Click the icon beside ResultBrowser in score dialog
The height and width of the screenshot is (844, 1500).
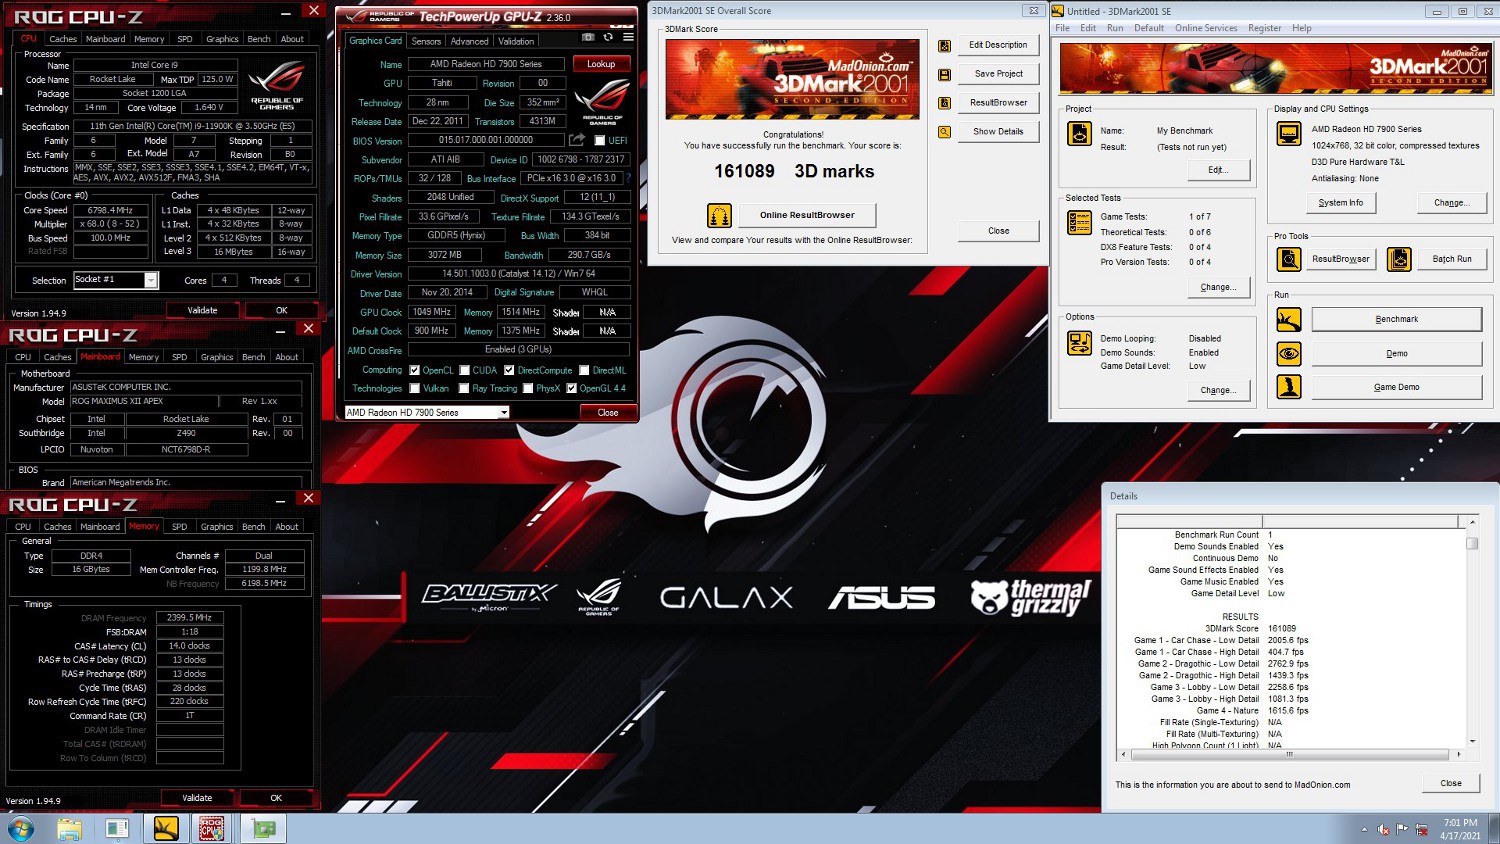(x=944, y=103)
